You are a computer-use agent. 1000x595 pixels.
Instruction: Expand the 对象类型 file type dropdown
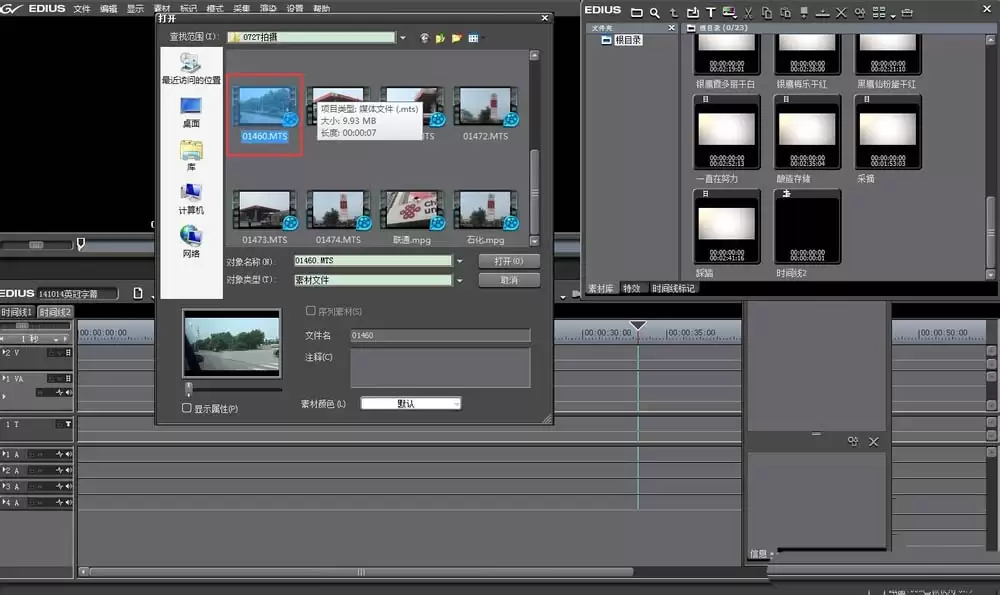coord(459,280)
